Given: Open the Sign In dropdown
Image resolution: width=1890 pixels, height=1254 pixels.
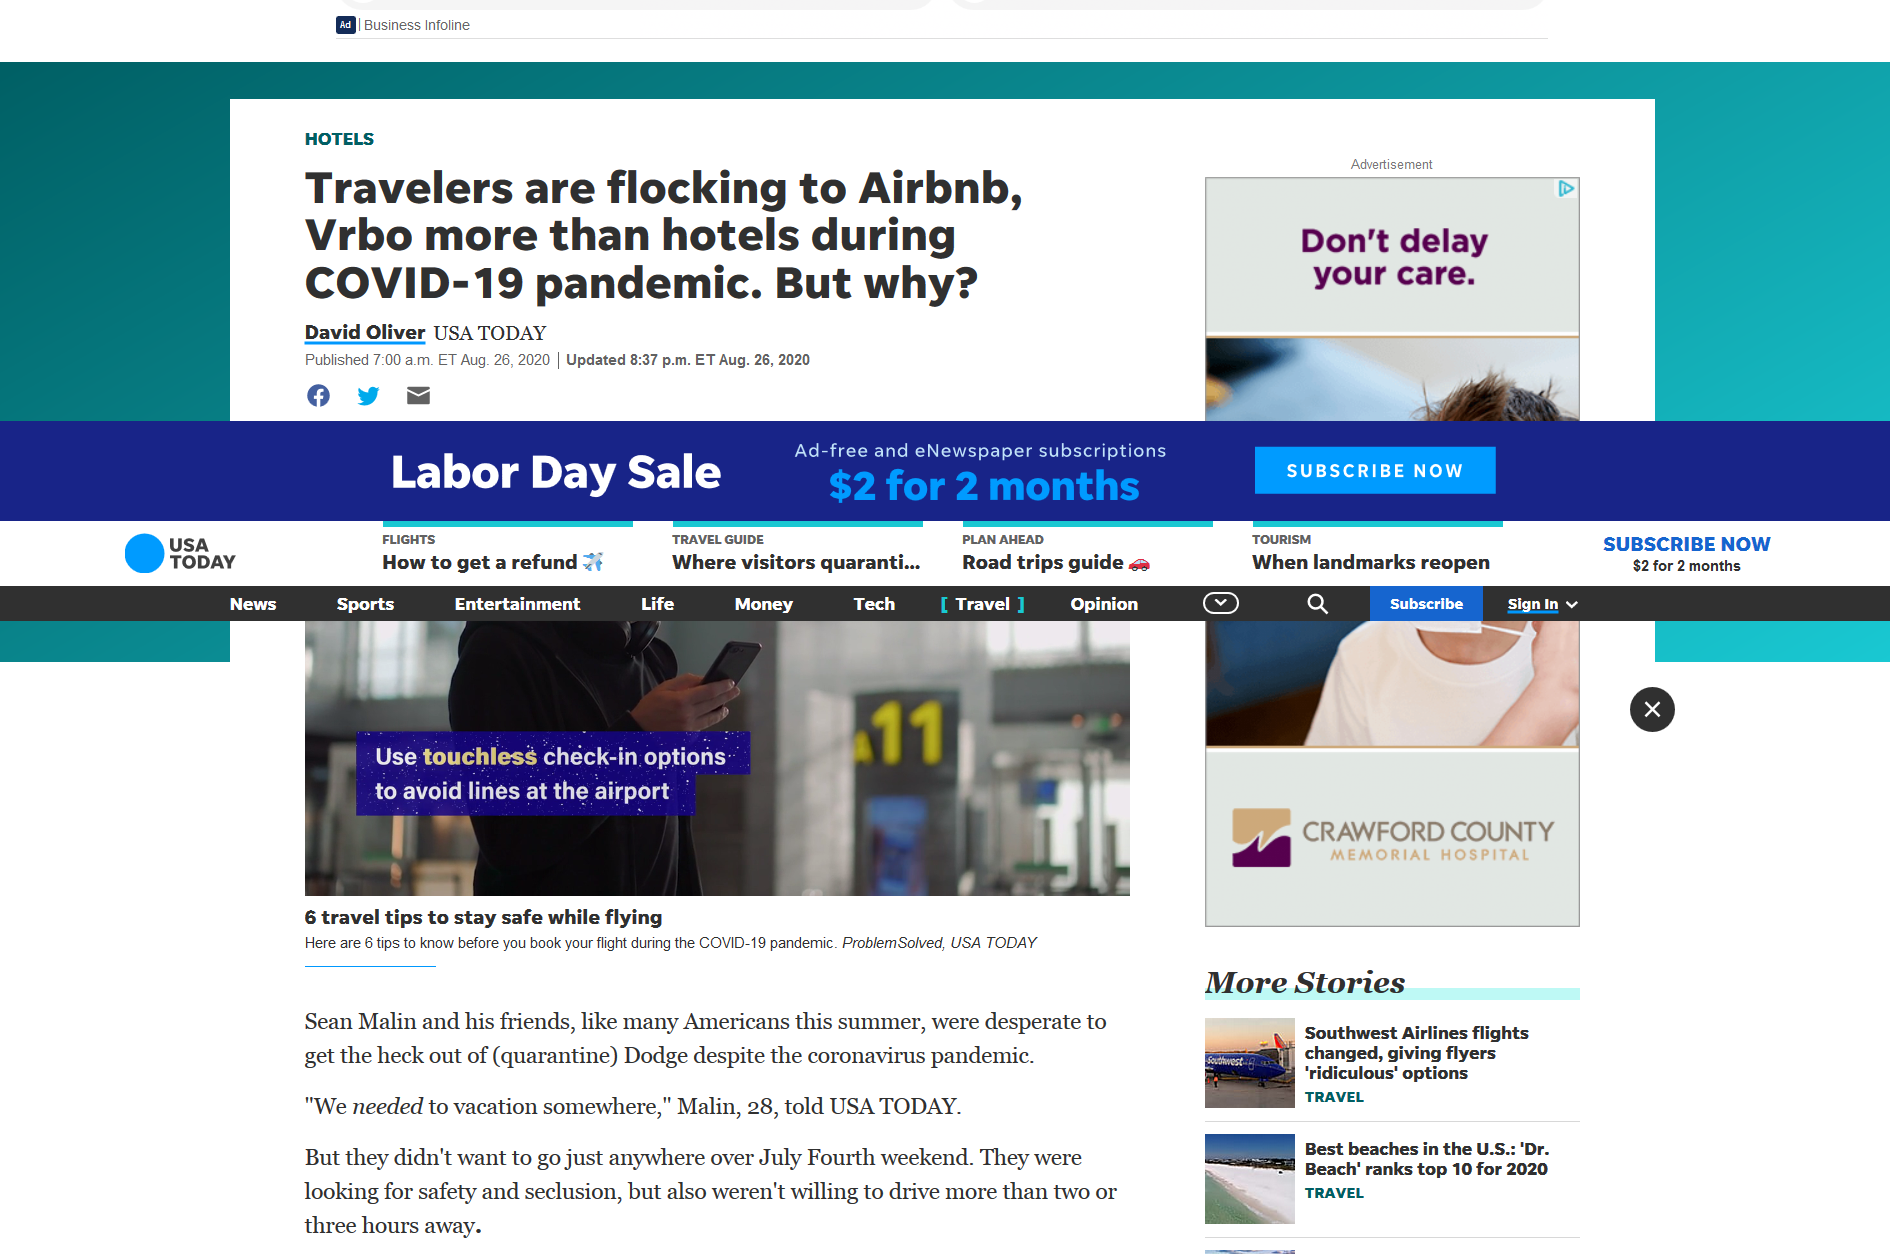Looking at the screenshot, I should pos(1542,604).
